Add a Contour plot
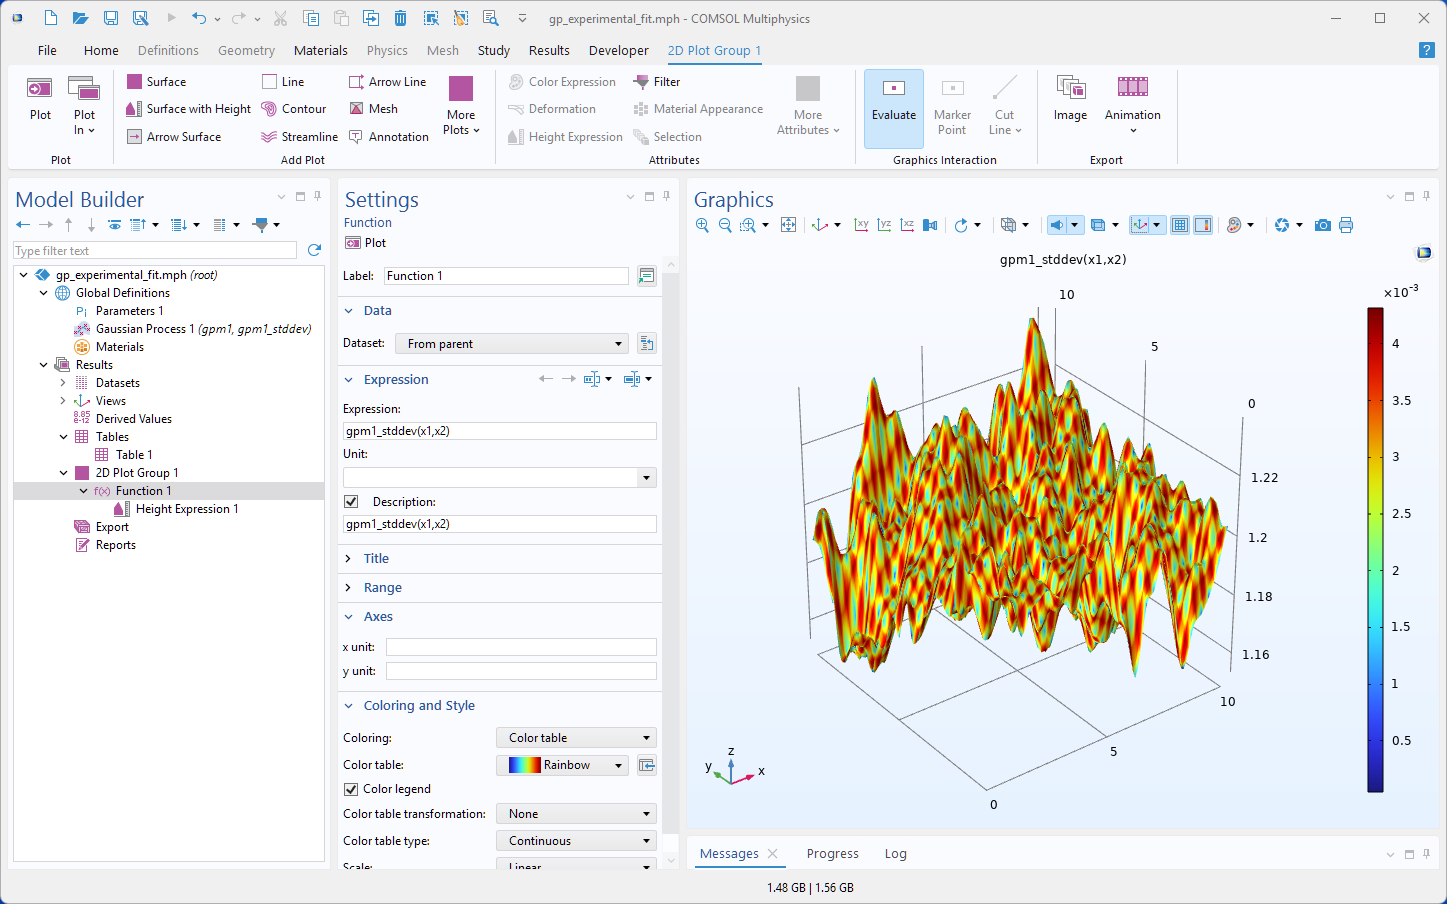The height and width of the screenshot is (904, 1447). 293,109
